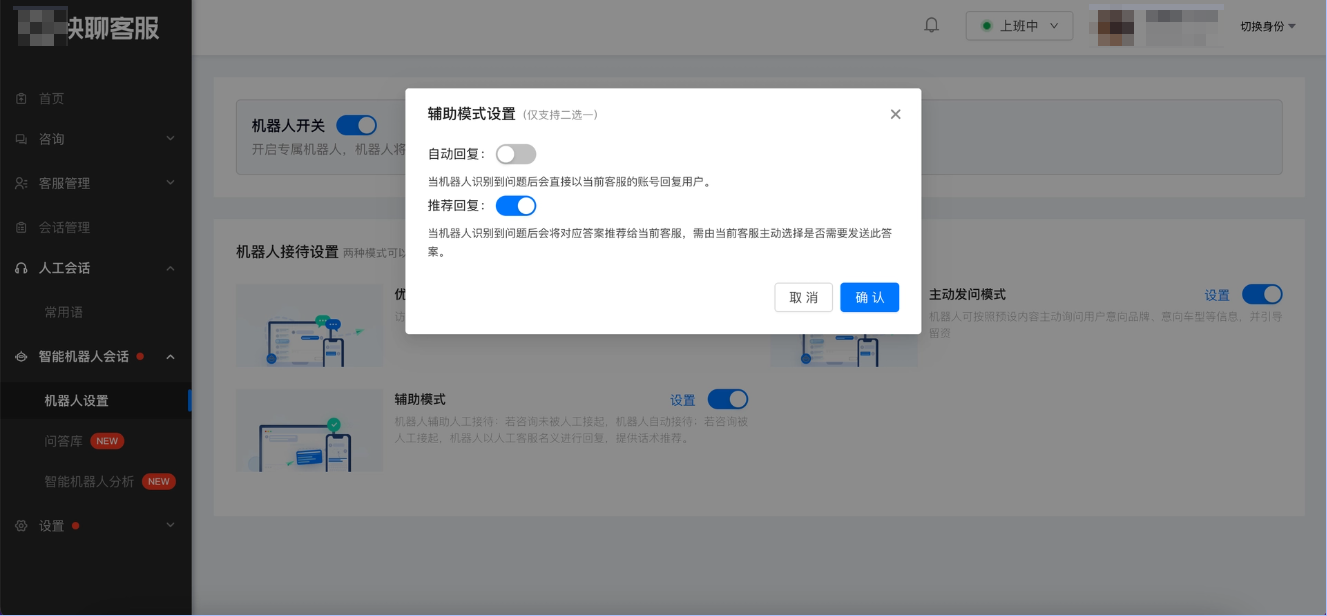Toggle the 机器人开关 robot switch
Screen dimensions: 1327x616
[x=357, y=124]
